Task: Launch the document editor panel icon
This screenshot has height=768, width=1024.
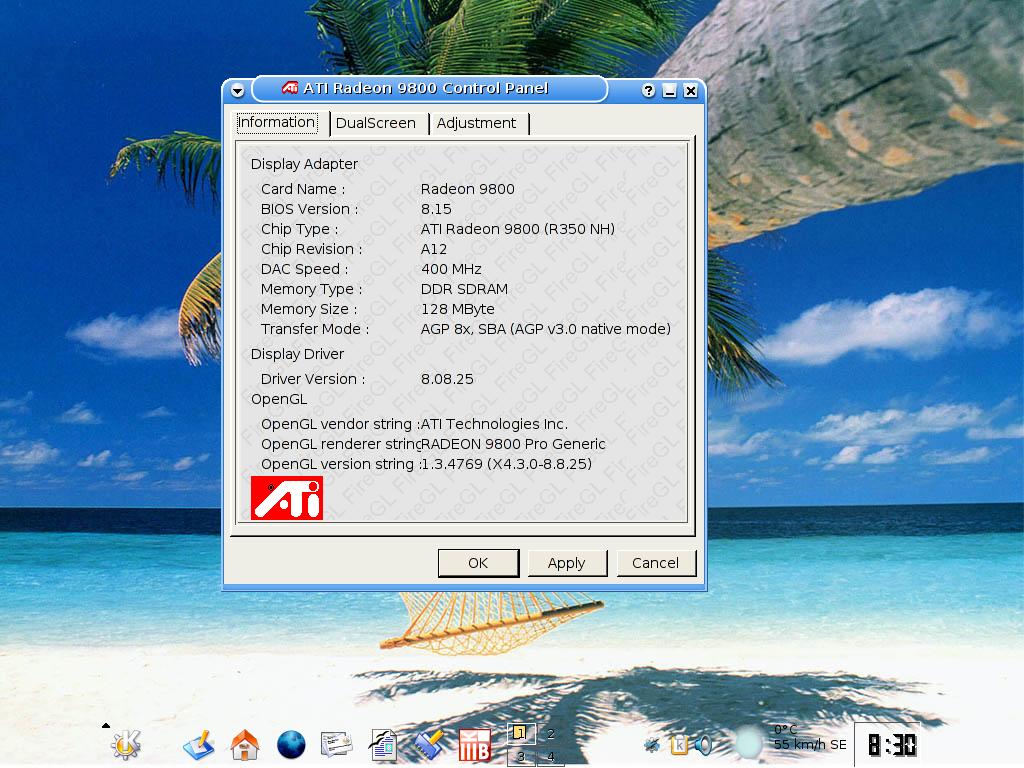Action: [x=383, y=745]
